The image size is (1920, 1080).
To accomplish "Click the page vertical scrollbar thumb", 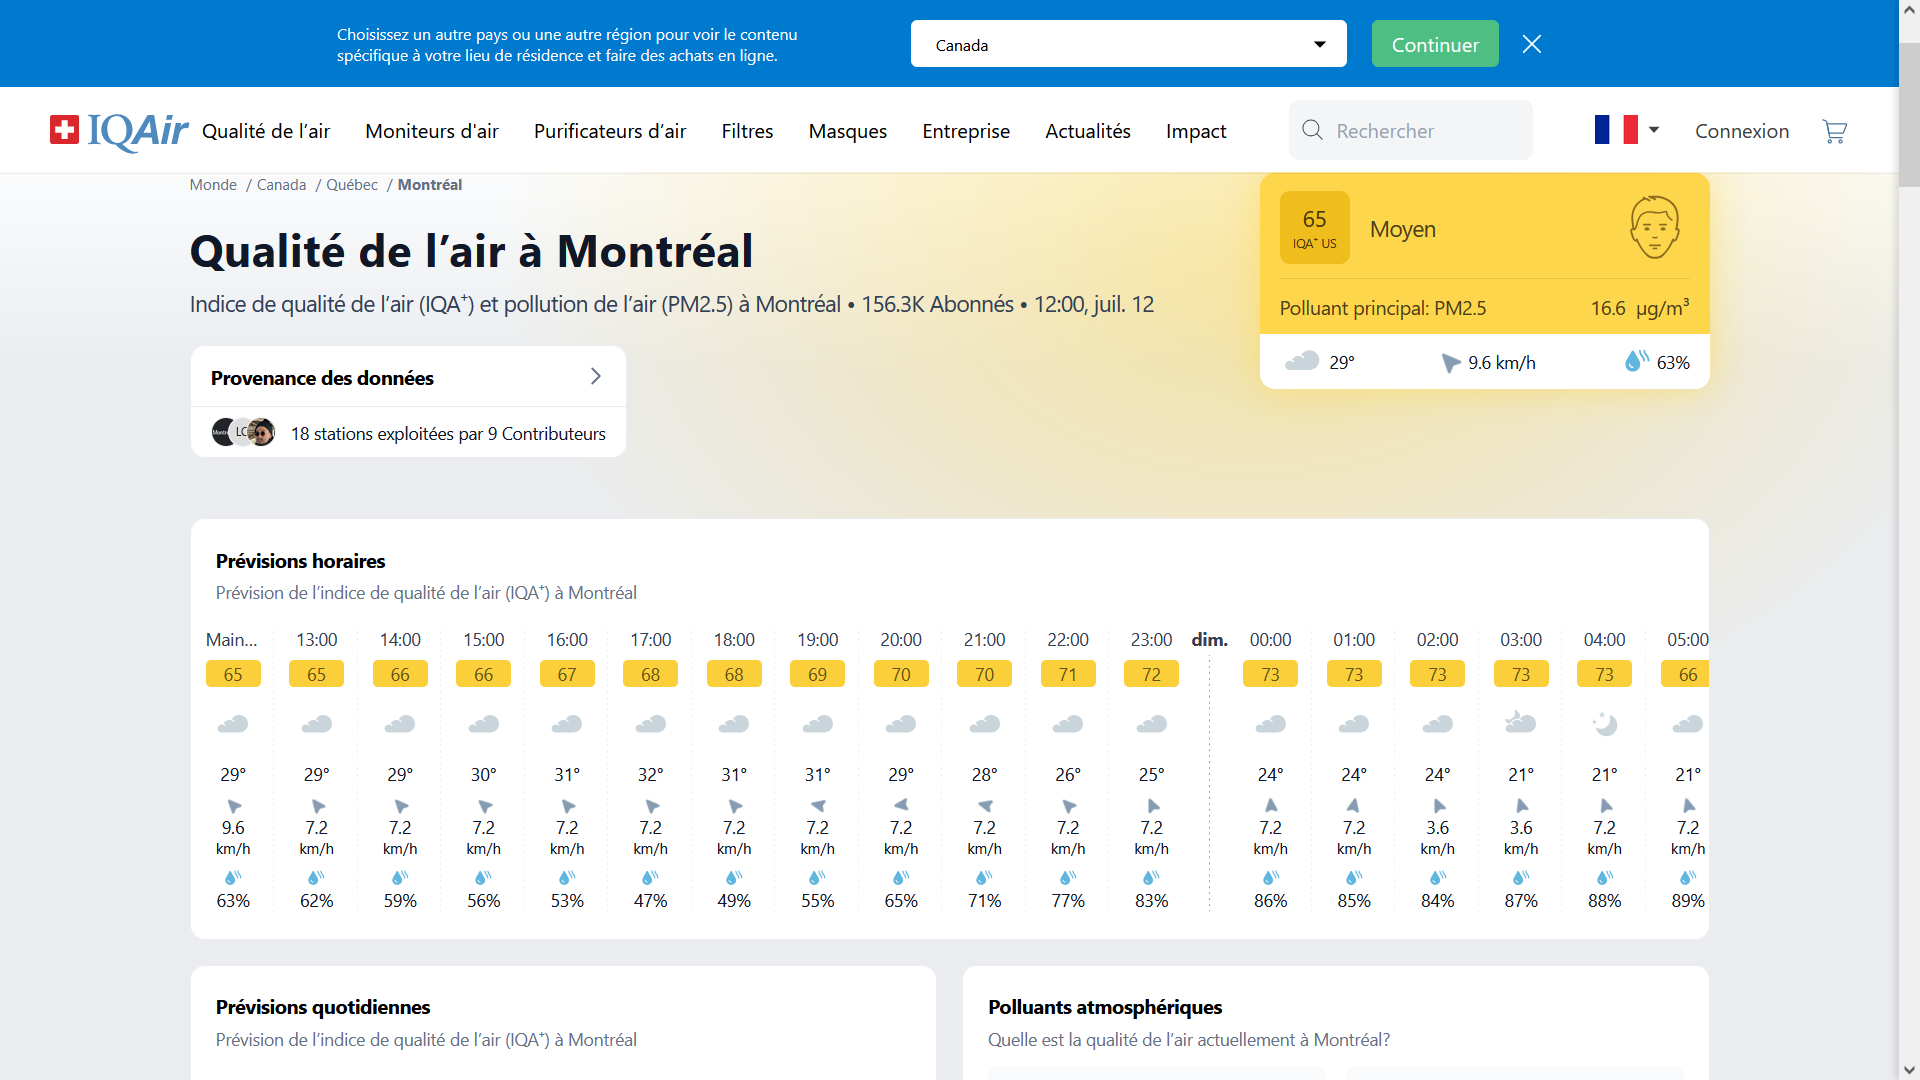I will (x=1909, y=114).
